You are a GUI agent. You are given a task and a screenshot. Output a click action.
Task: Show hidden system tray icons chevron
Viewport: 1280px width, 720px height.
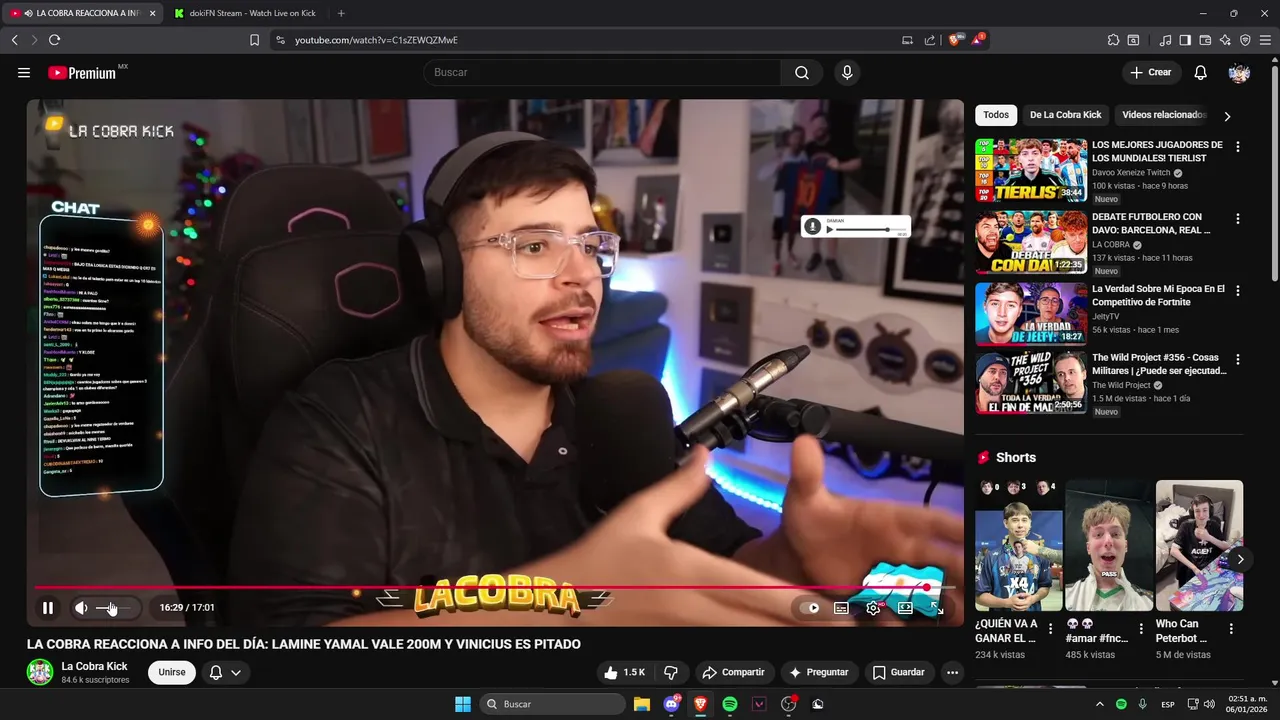1100,704
